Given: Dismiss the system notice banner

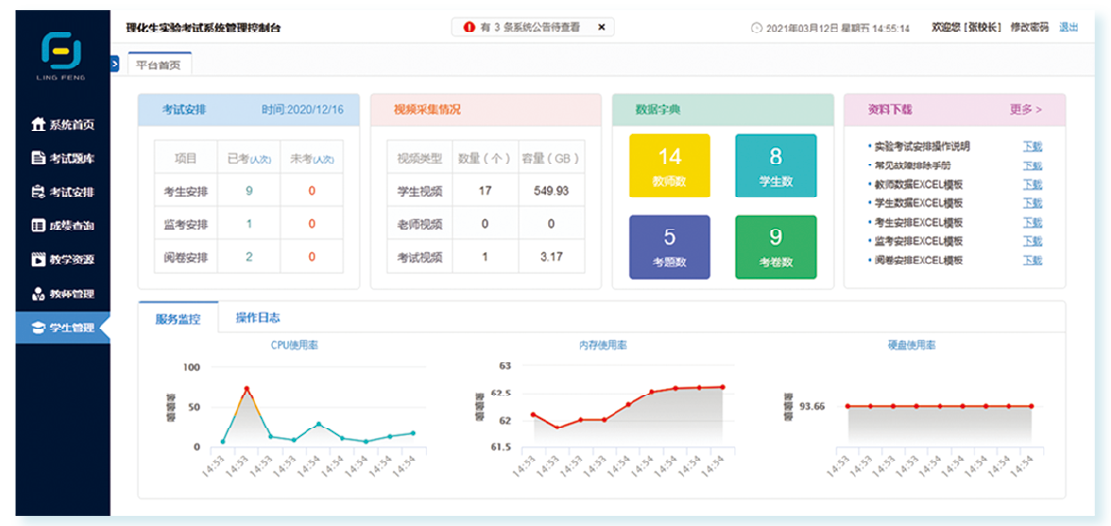Looking at the screenshot, I should 600,28.
